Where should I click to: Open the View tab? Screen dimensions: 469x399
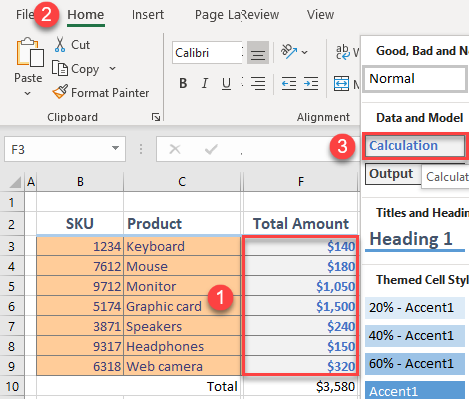click(x=320, y=15)
